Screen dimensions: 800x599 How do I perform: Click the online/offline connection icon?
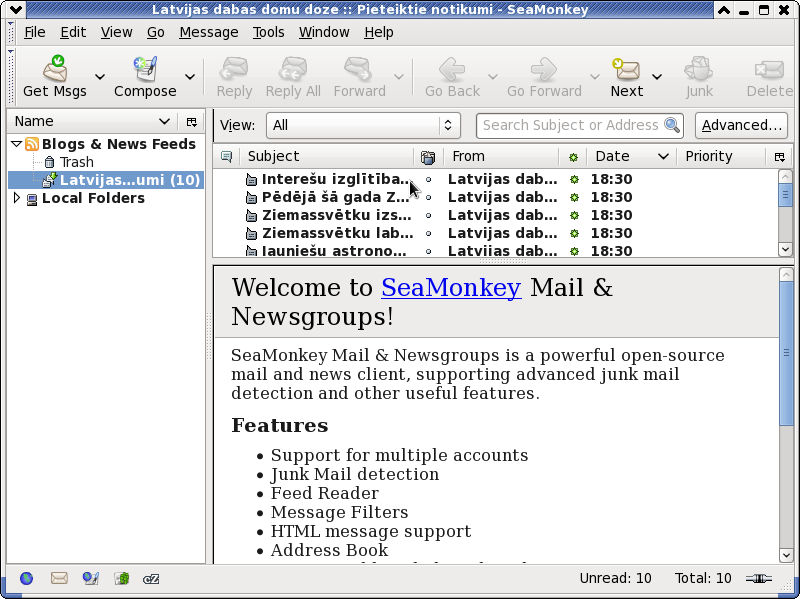(759, 578)
